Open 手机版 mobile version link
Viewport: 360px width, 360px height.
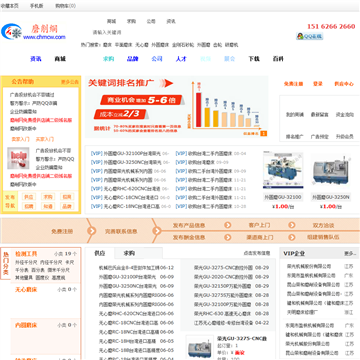coord(37,6)
